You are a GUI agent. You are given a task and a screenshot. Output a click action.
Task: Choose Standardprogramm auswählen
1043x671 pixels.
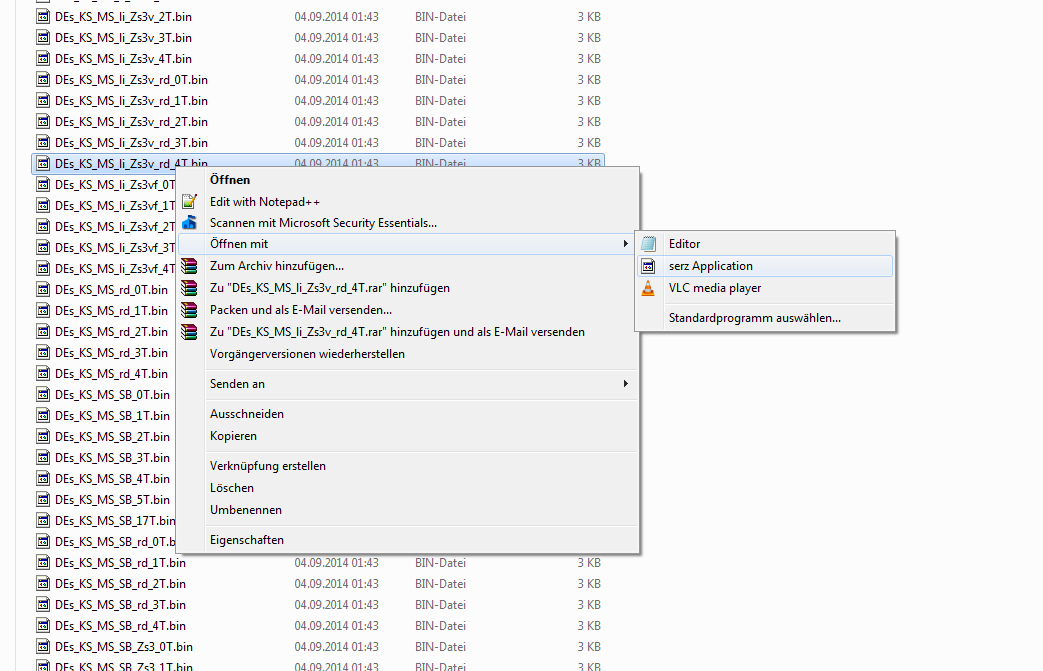point(755,318)
